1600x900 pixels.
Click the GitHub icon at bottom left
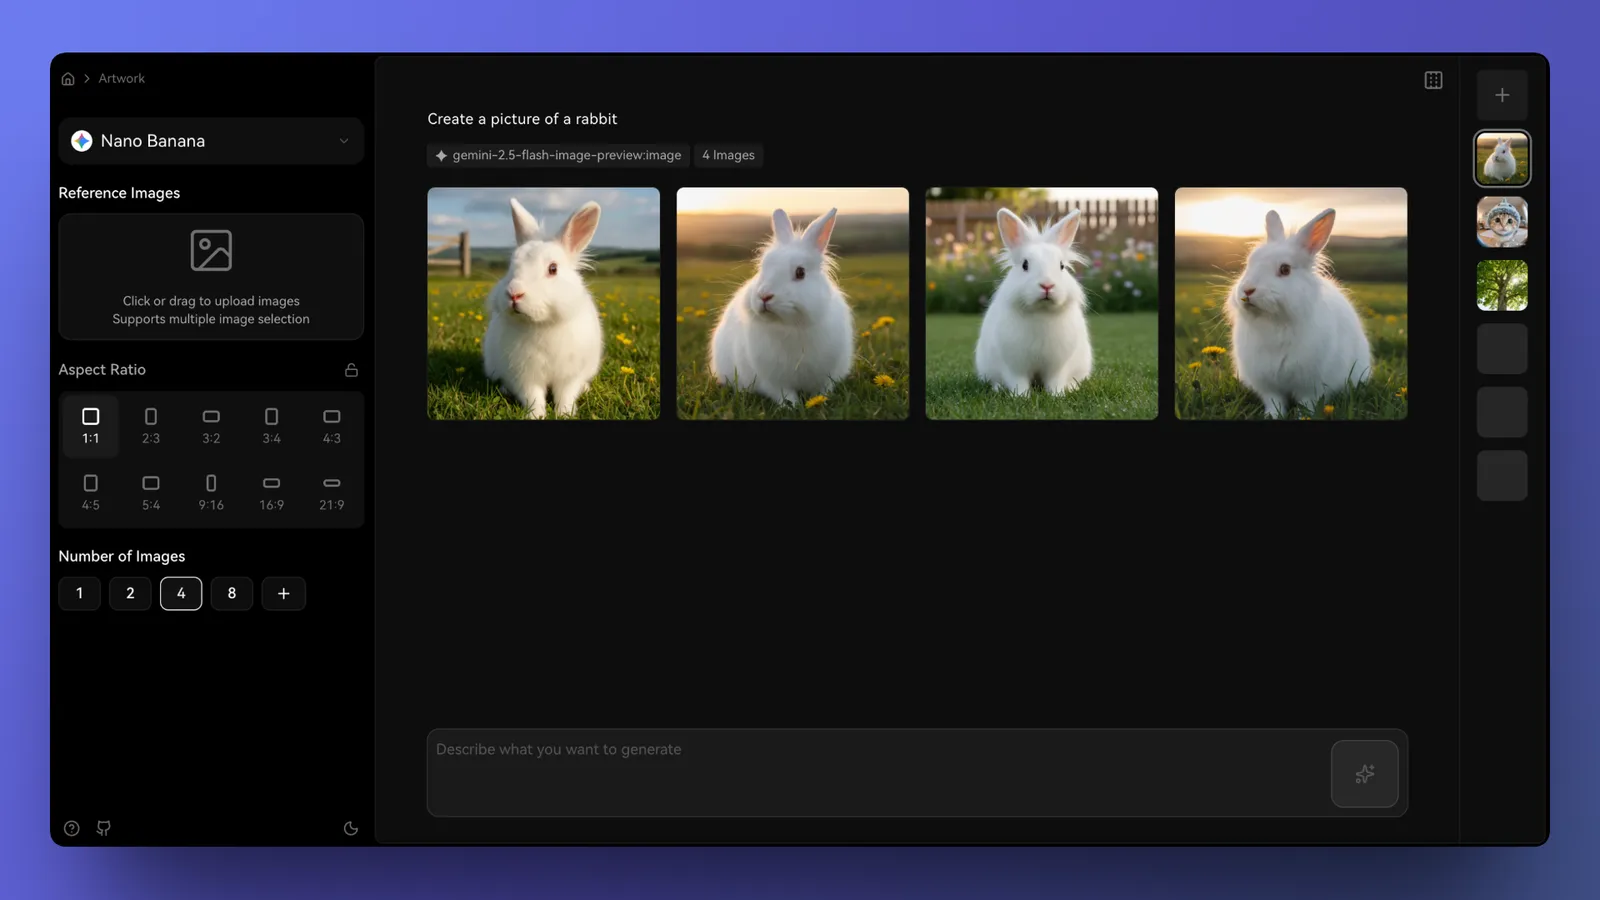pyautogui.click(x=104, y=828)
